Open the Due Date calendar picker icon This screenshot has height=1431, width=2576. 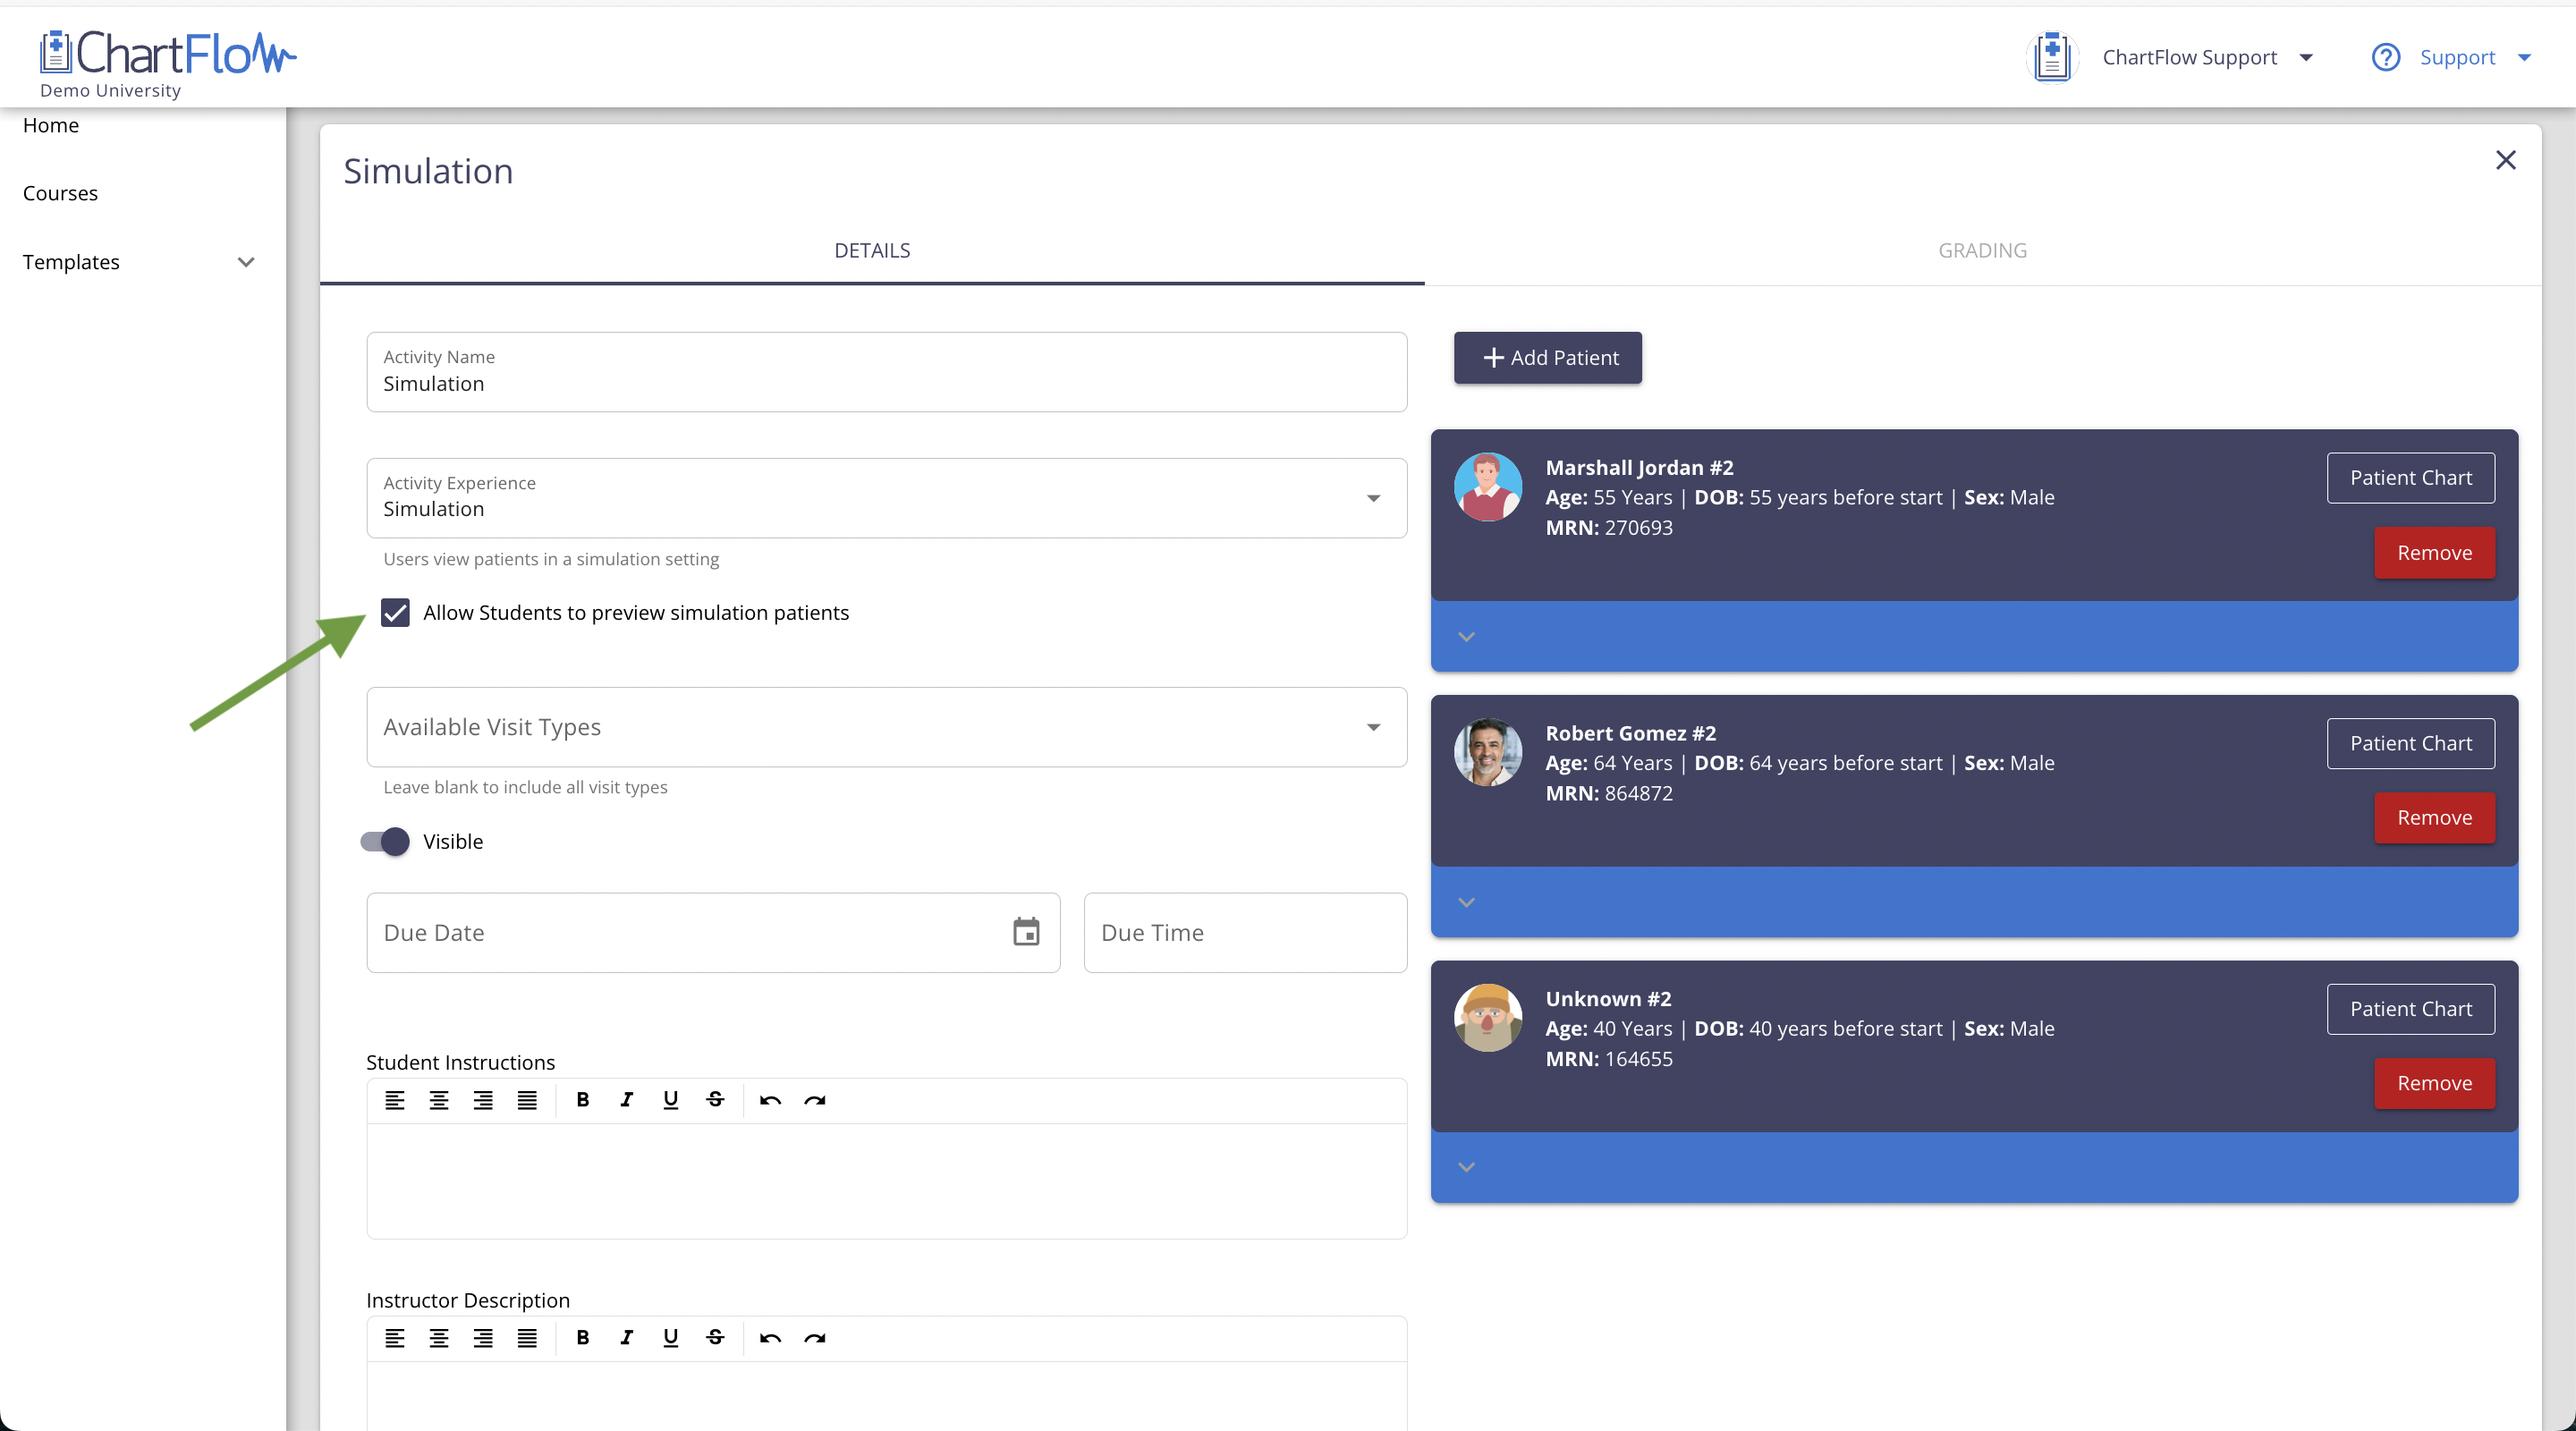(1026, 932)
